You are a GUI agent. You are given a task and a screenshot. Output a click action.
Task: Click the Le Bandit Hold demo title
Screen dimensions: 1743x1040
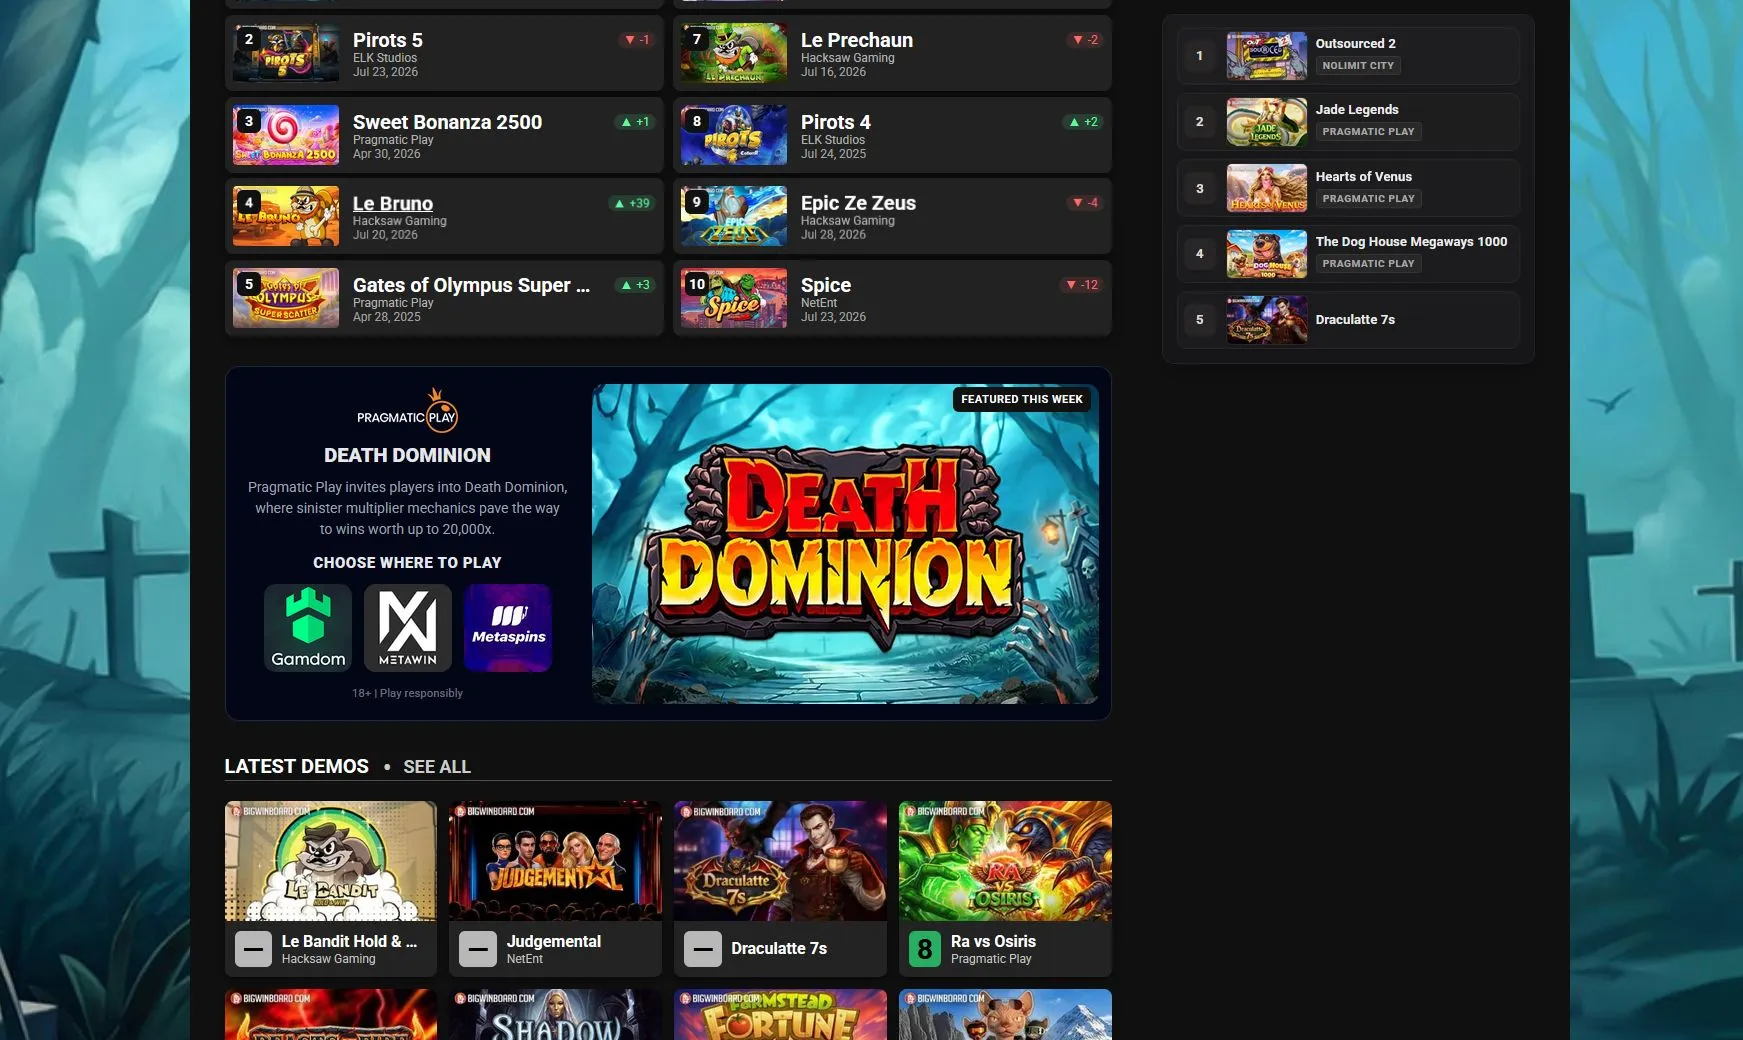point(350,942)
